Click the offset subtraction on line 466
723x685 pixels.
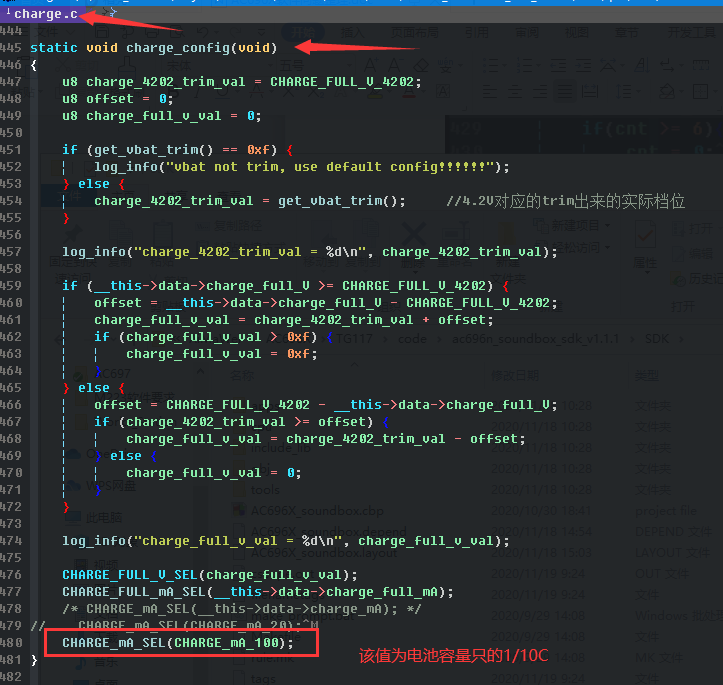[x=326, y=405]
